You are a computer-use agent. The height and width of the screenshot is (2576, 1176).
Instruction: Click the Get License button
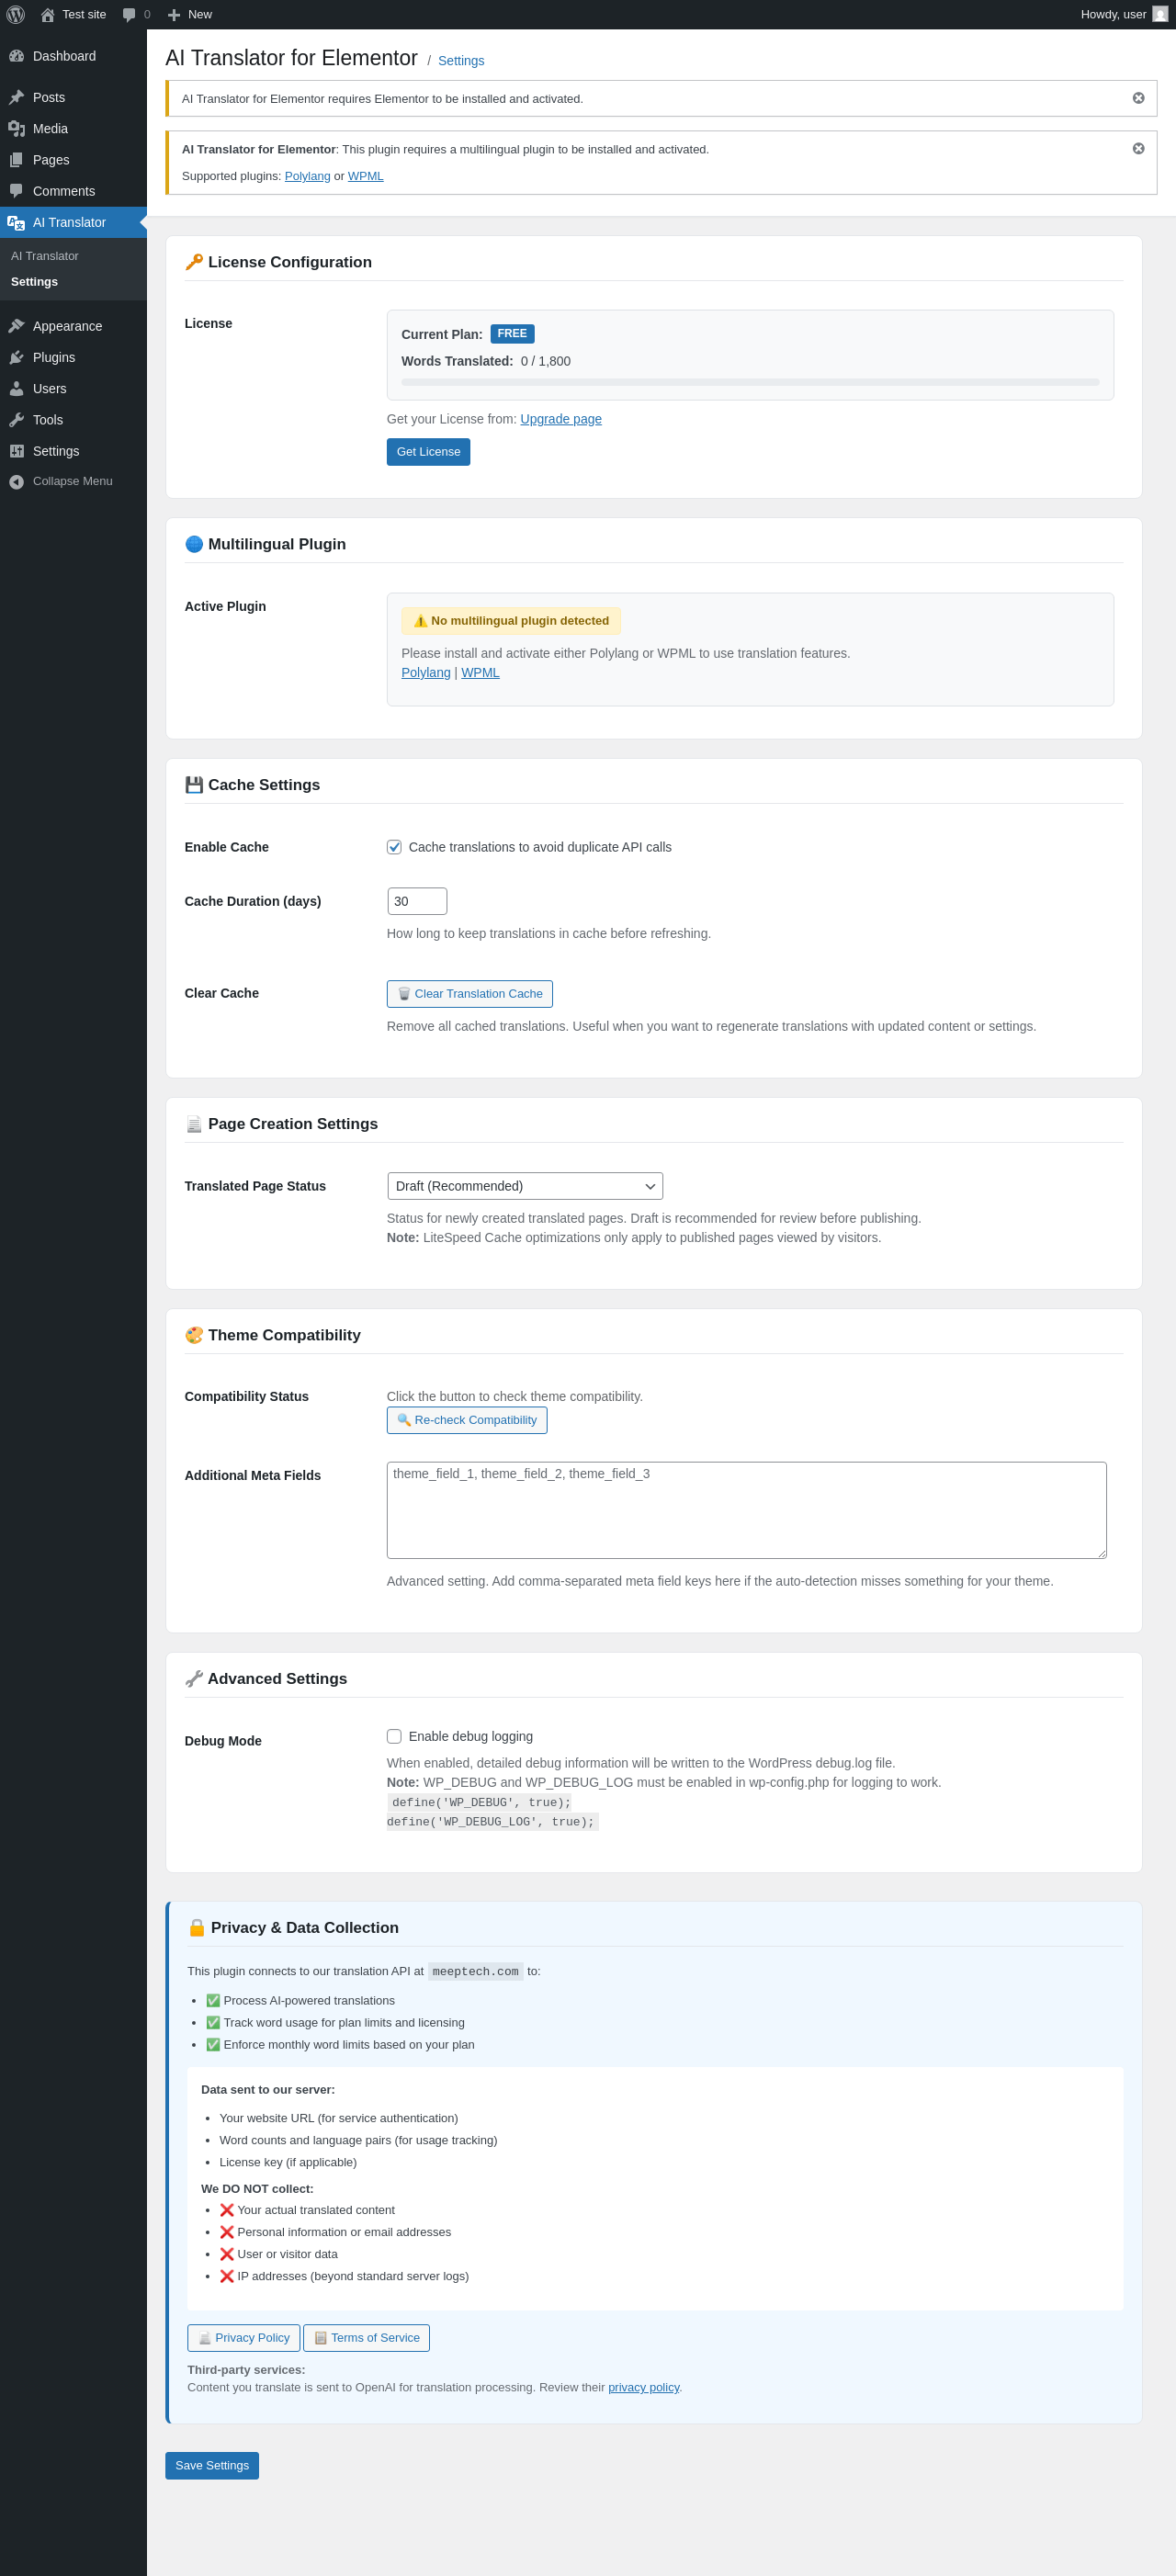pyautogui.click(x=428, y=452)
